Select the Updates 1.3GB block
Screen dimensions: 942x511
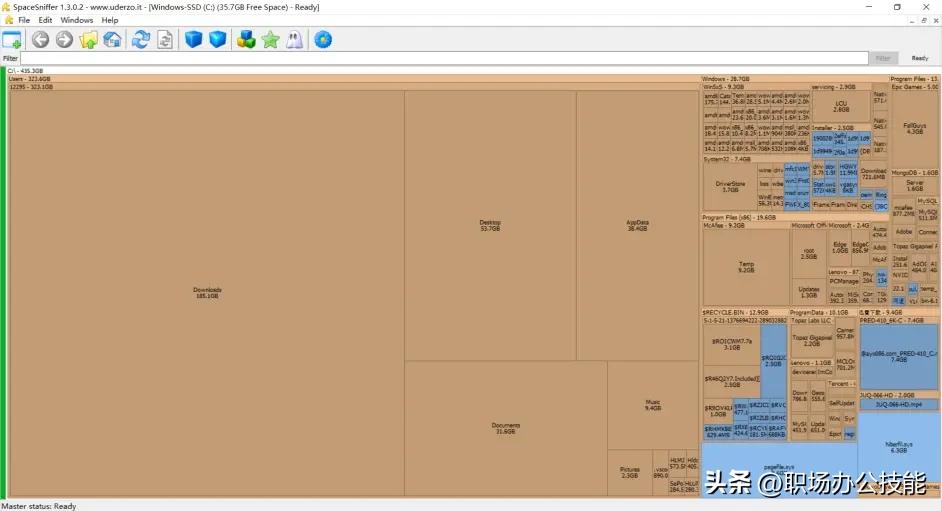pyautogui.click(x=809, y=292)
